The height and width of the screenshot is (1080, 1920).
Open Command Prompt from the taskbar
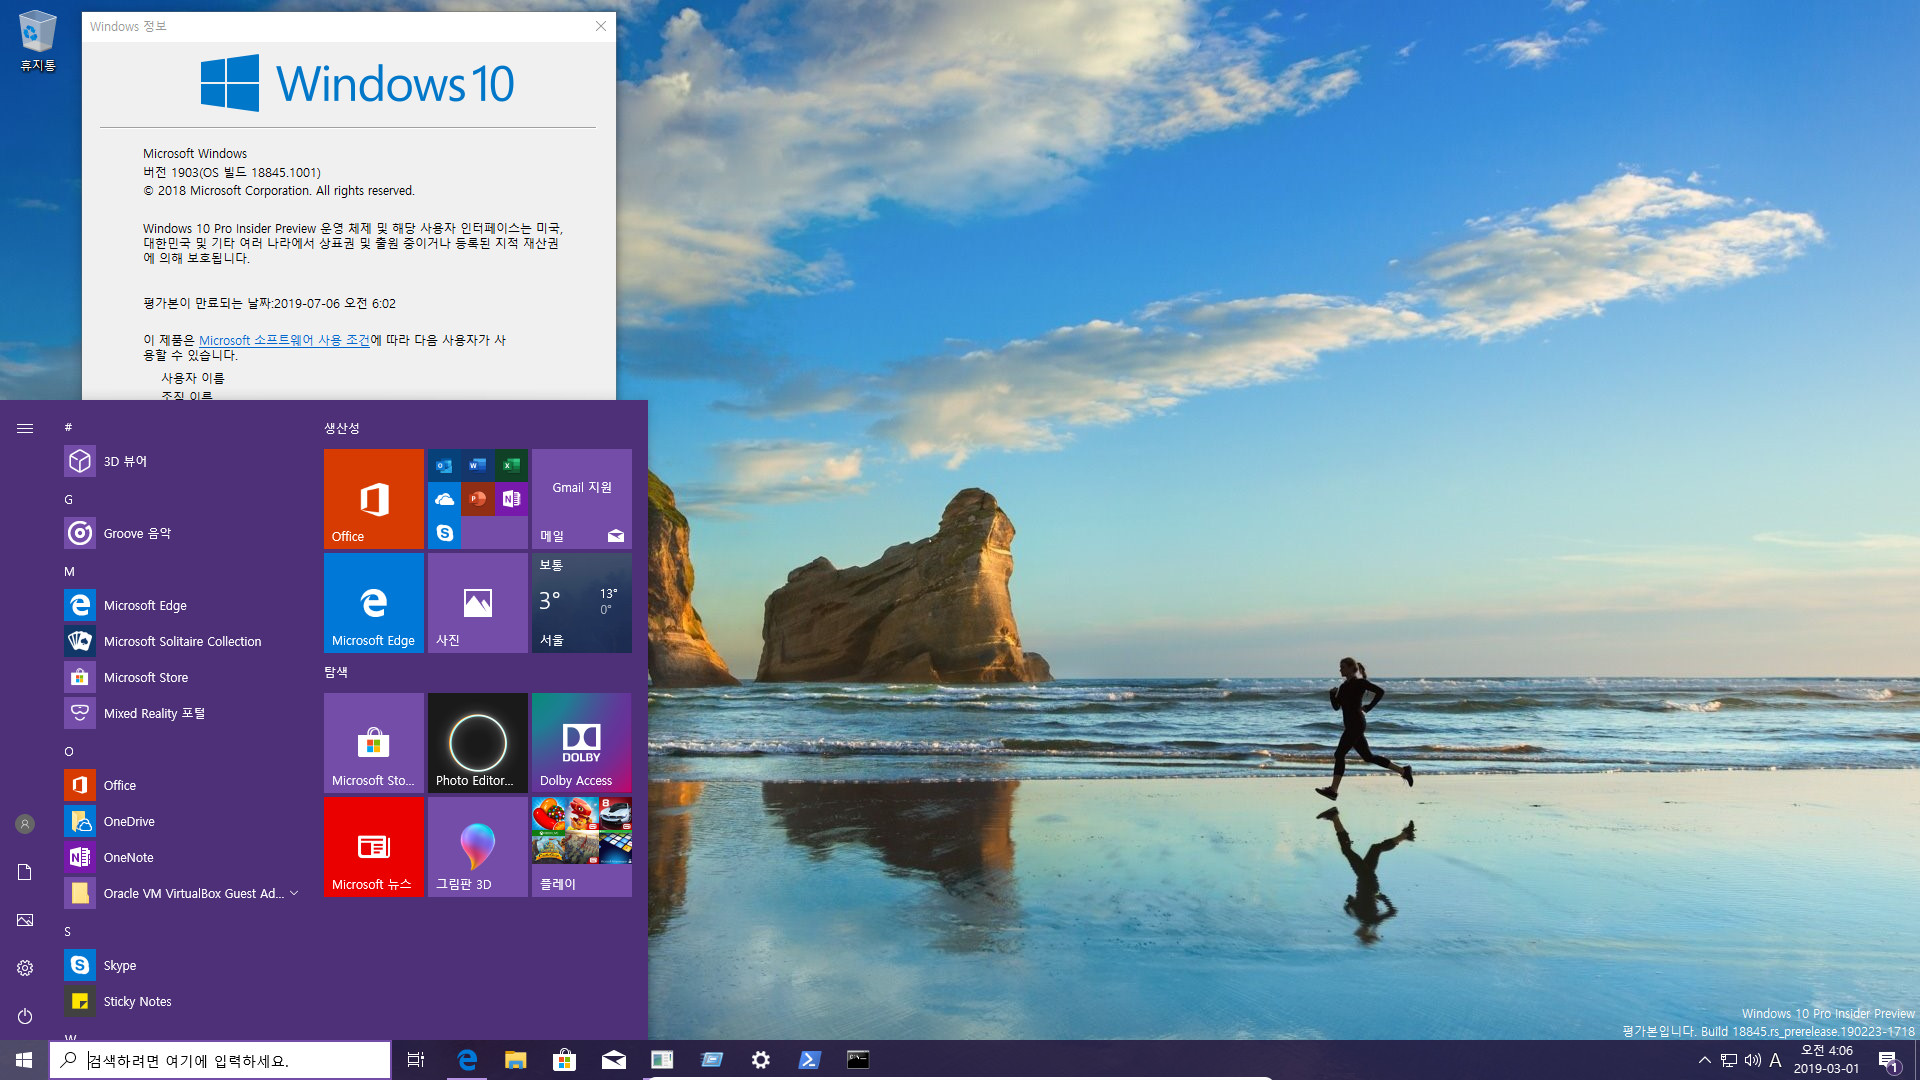click(x=858, y=1060)
